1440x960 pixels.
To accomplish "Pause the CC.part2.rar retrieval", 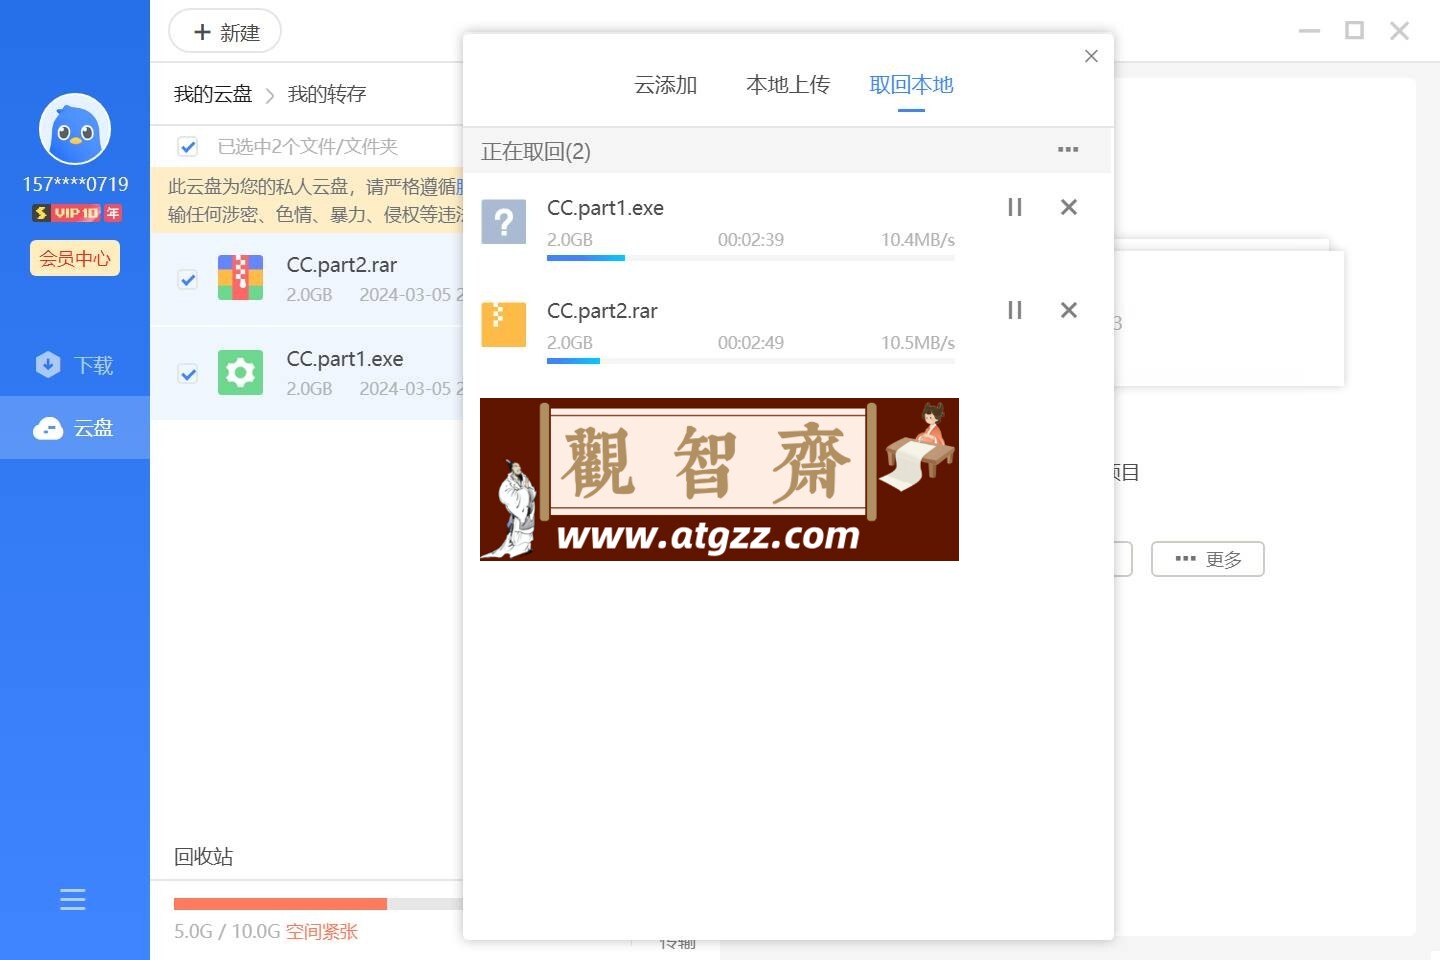I will (1014, 310).
